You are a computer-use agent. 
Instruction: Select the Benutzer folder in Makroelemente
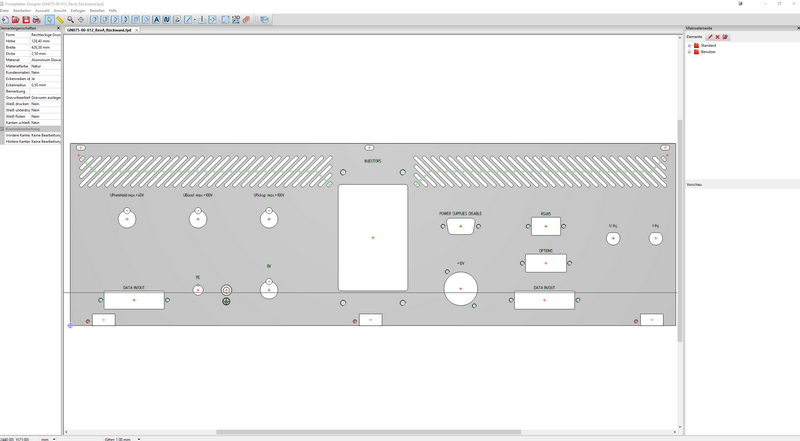(708, 52)
